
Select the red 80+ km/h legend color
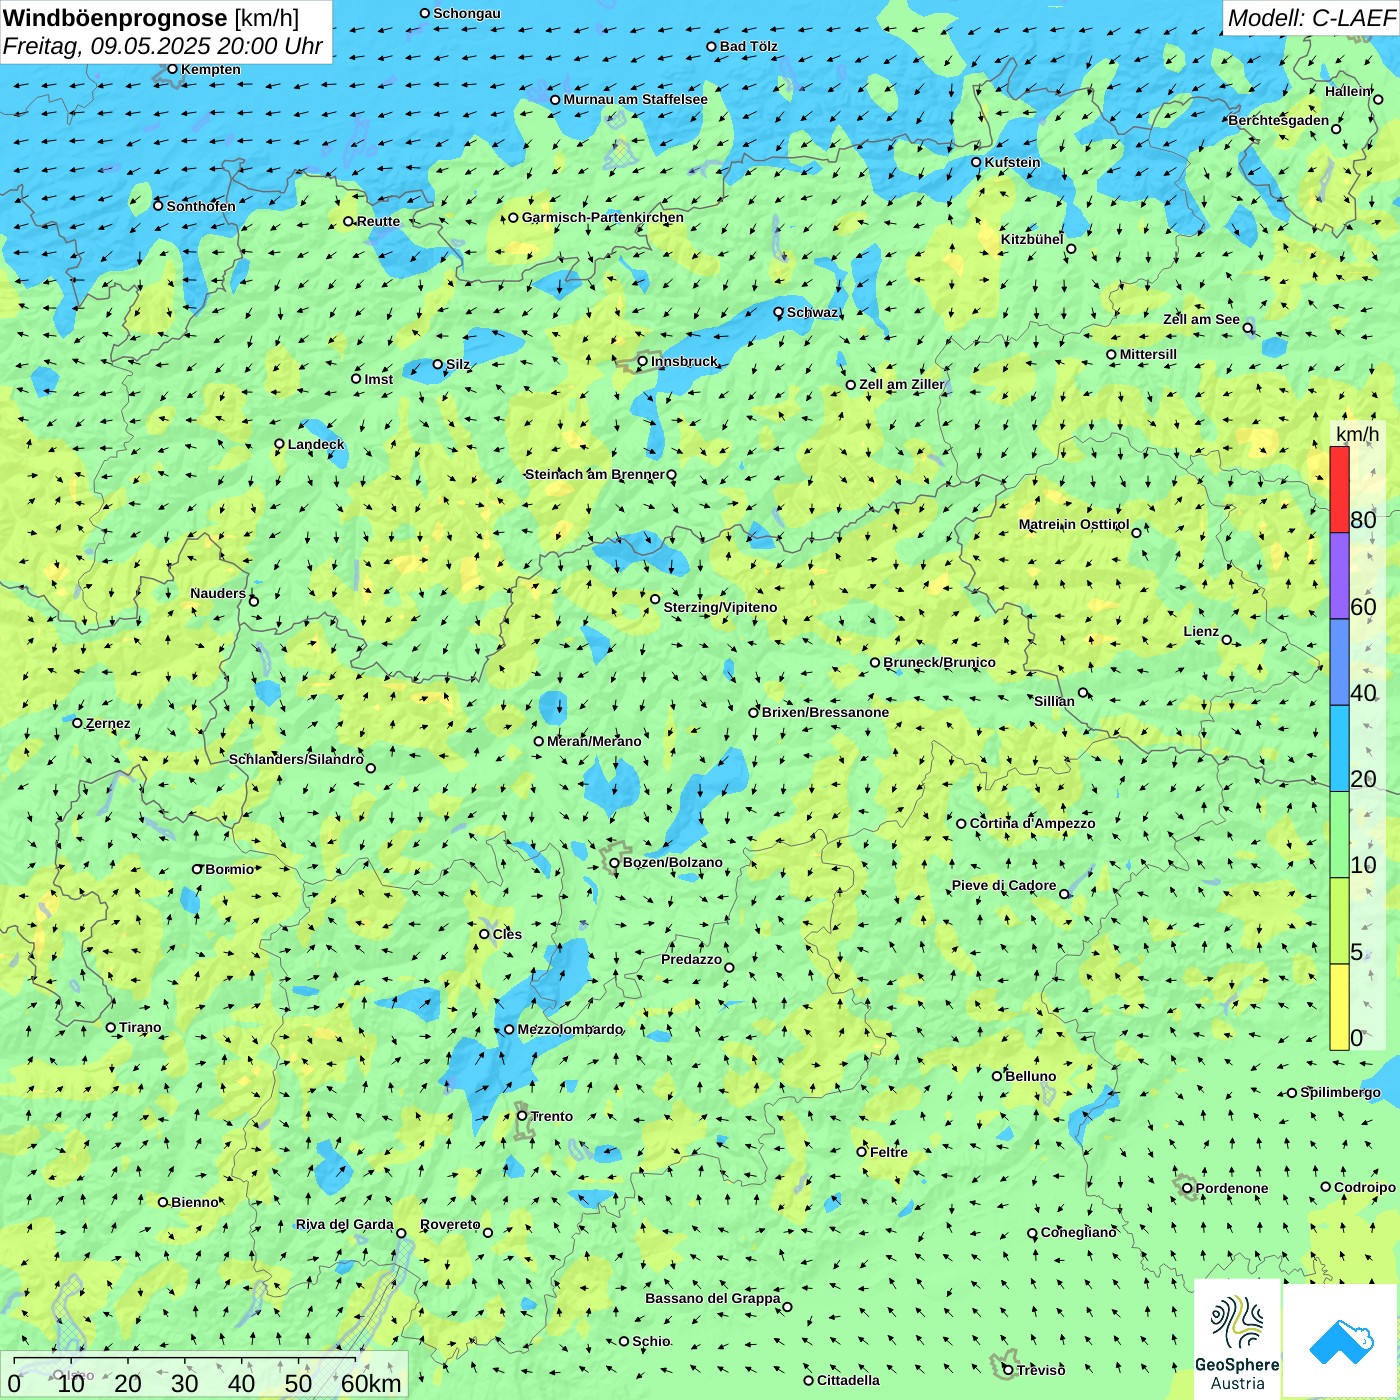pos(1339,489)
